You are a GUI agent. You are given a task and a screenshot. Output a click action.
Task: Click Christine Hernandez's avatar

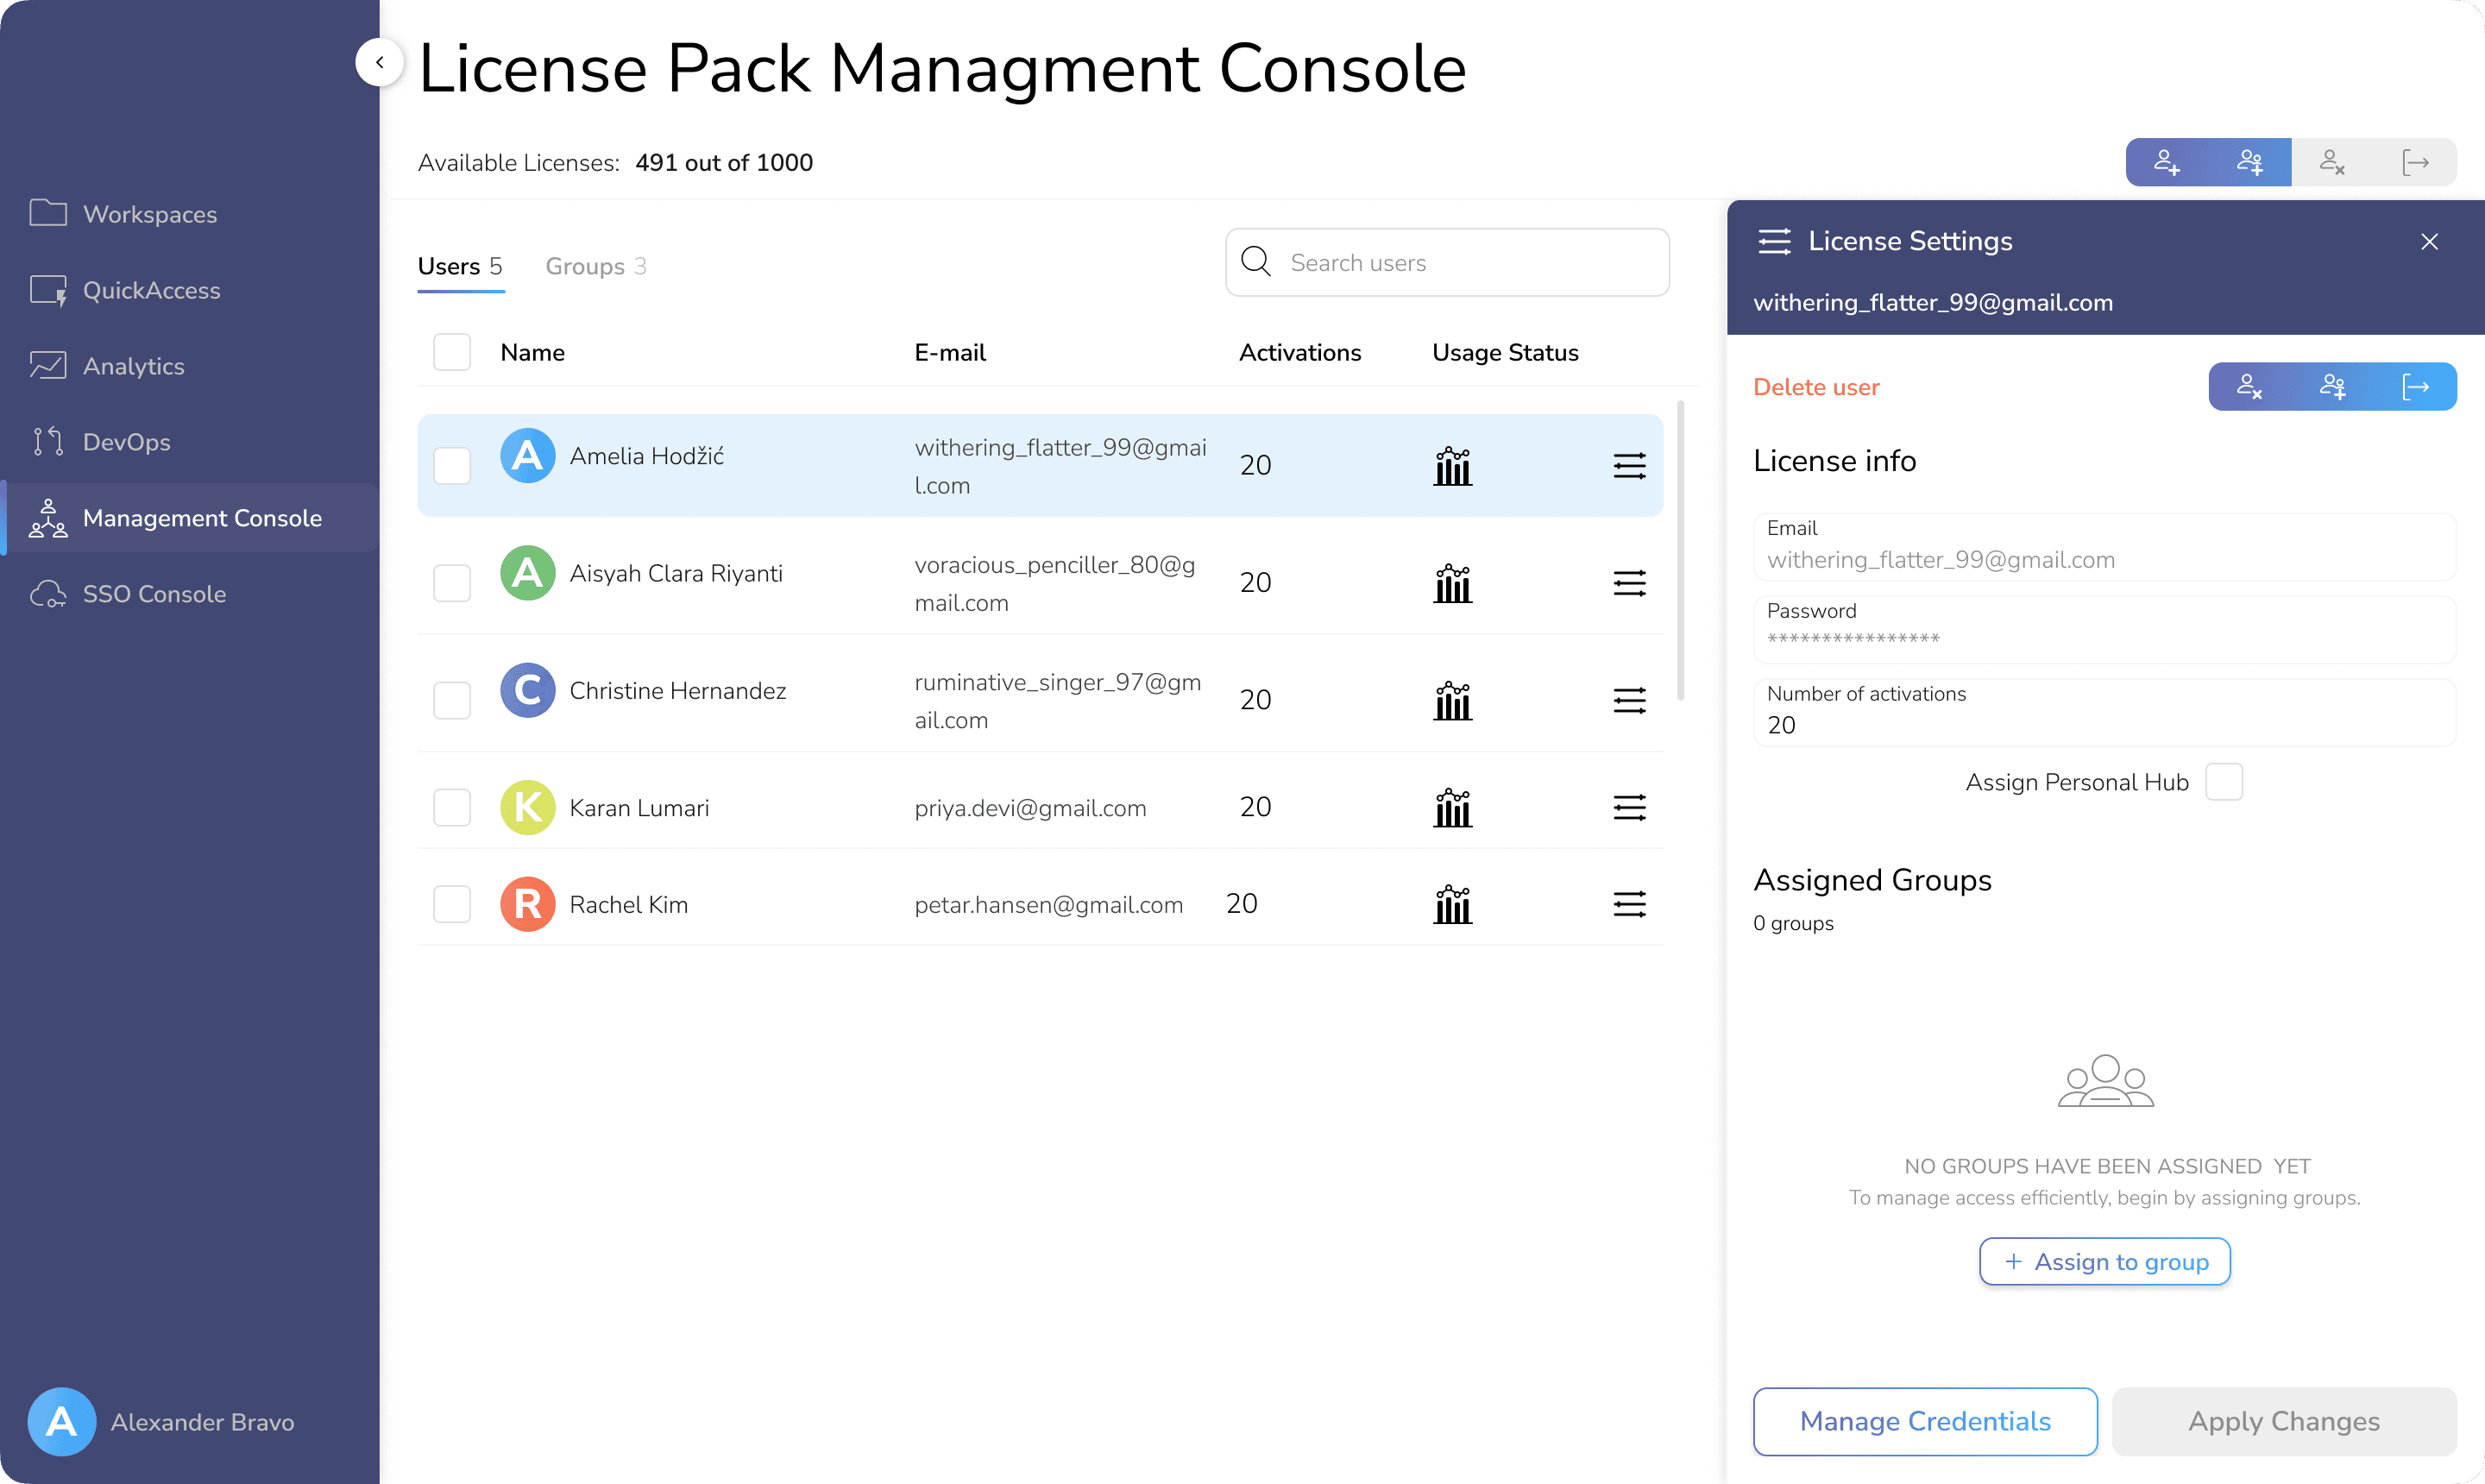coord(527,690)
